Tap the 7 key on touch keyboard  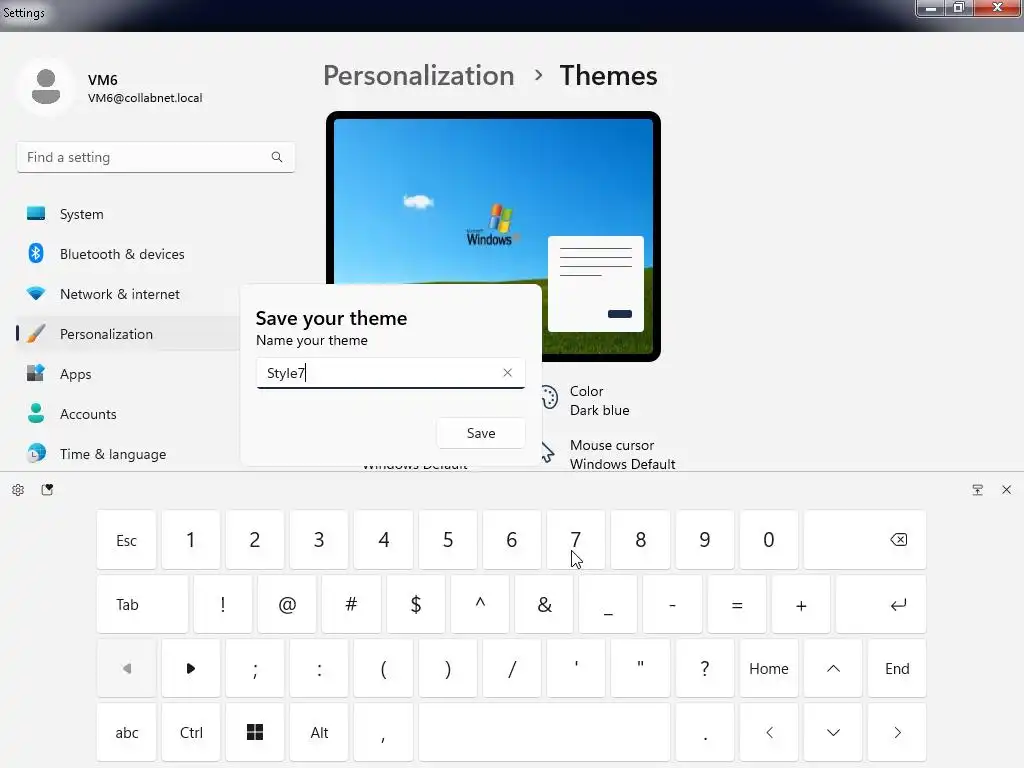(575, 540)
